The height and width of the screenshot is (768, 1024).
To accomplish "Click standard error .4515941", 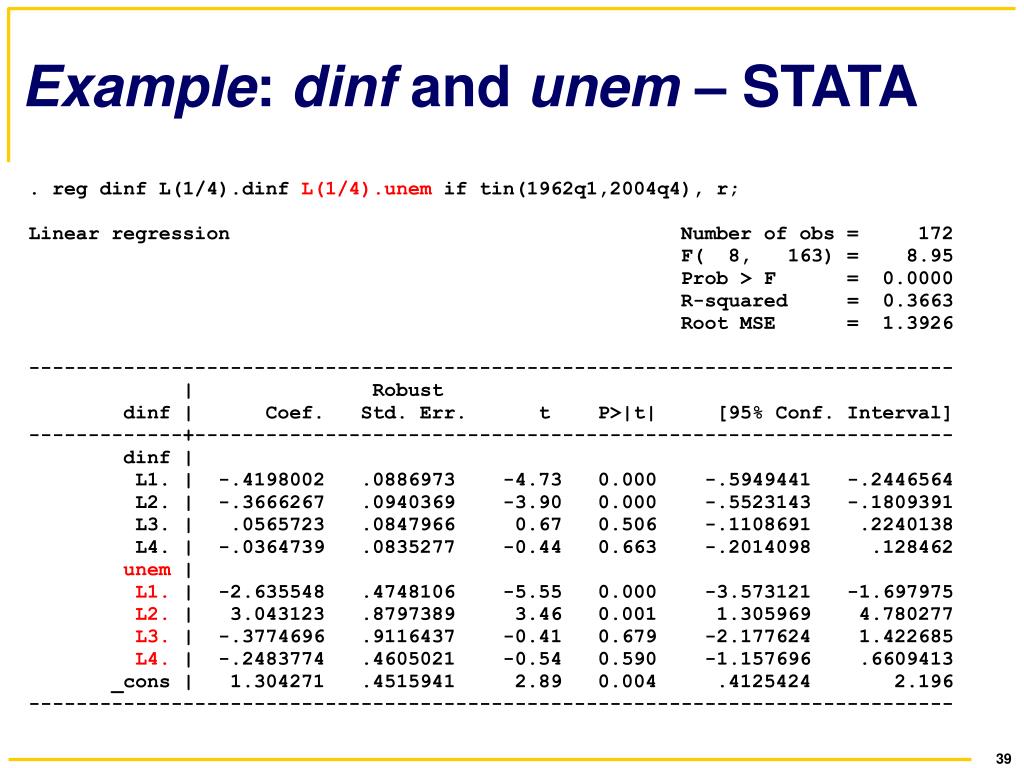I will (408, 681).
